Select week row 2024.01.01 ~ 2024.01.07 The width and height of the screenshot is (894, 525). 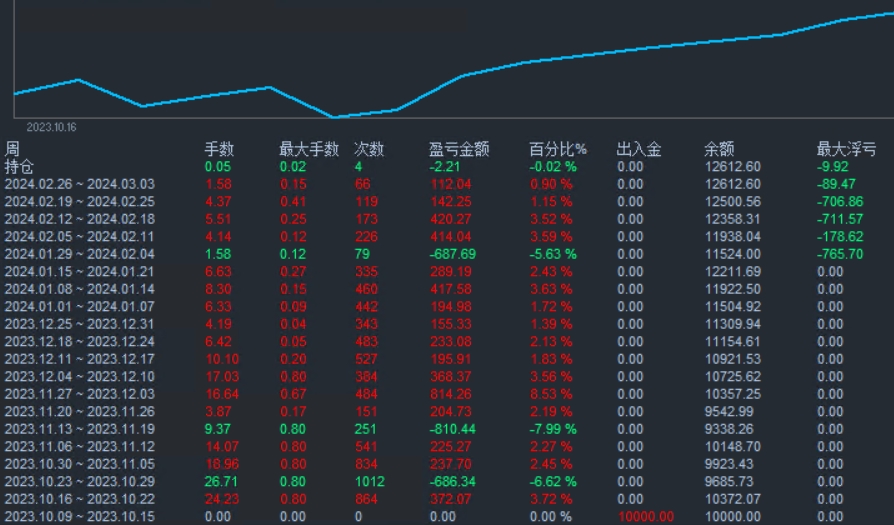[80, 307]
